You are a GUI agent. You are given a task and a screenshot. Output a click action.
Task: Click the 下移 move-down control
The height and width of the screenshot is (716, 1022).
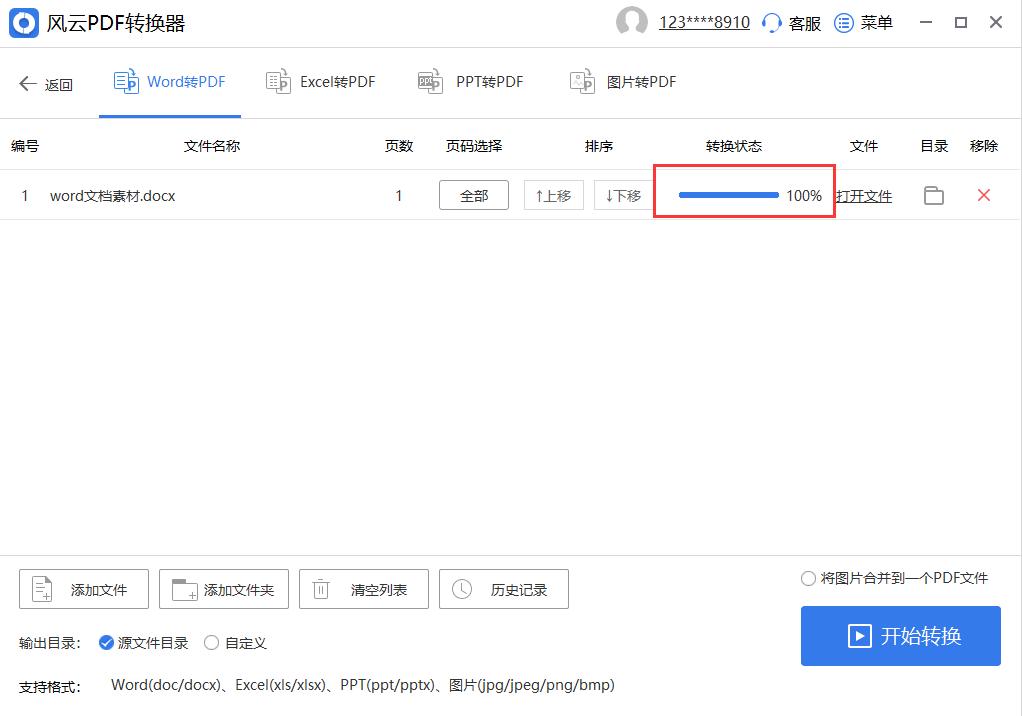point(622,195)
